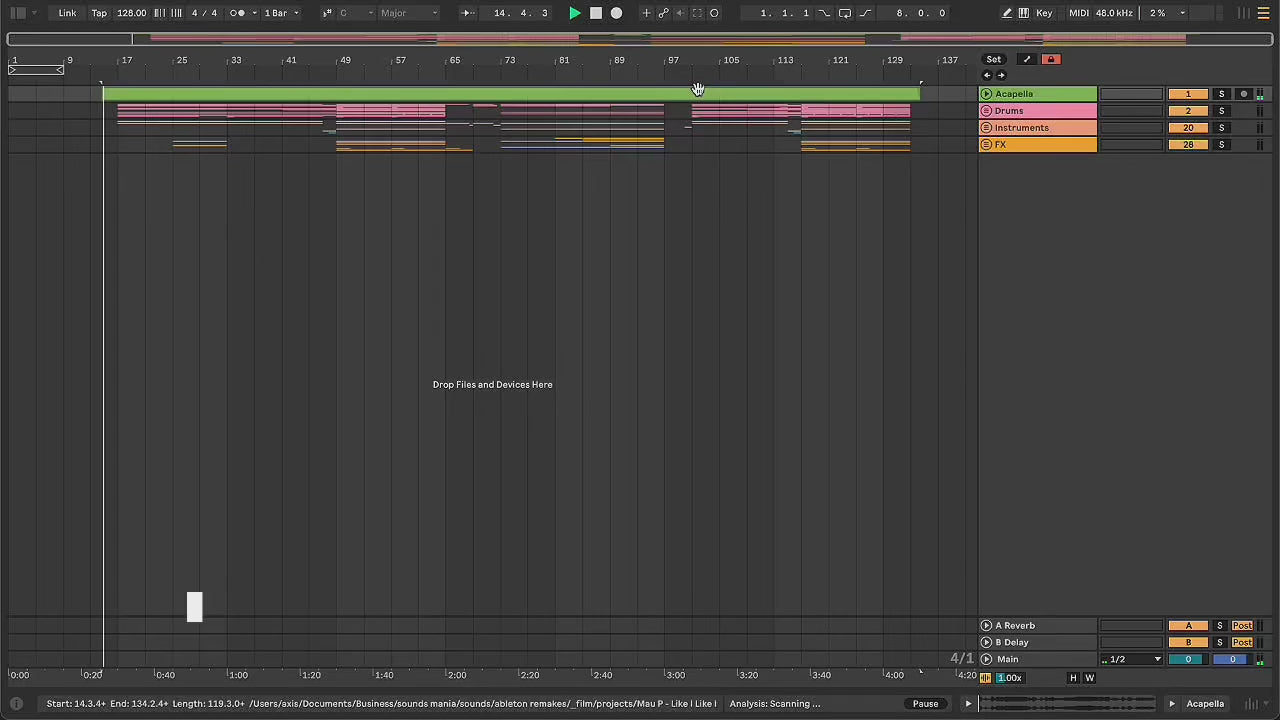Click the Link button
The width and height of the screenshot is (1280, 720).
click(67, 13)
